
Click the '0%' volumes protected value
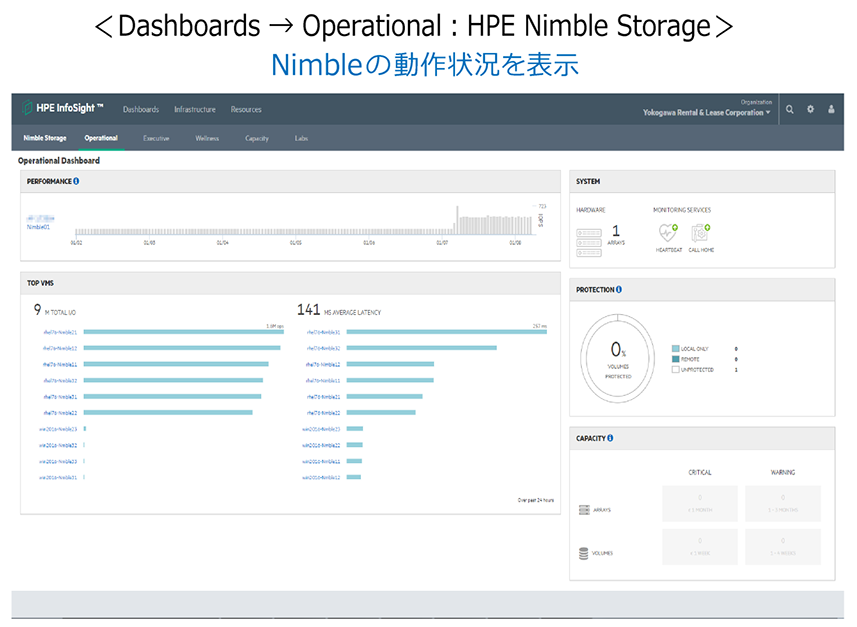click(x=618, y=349)
